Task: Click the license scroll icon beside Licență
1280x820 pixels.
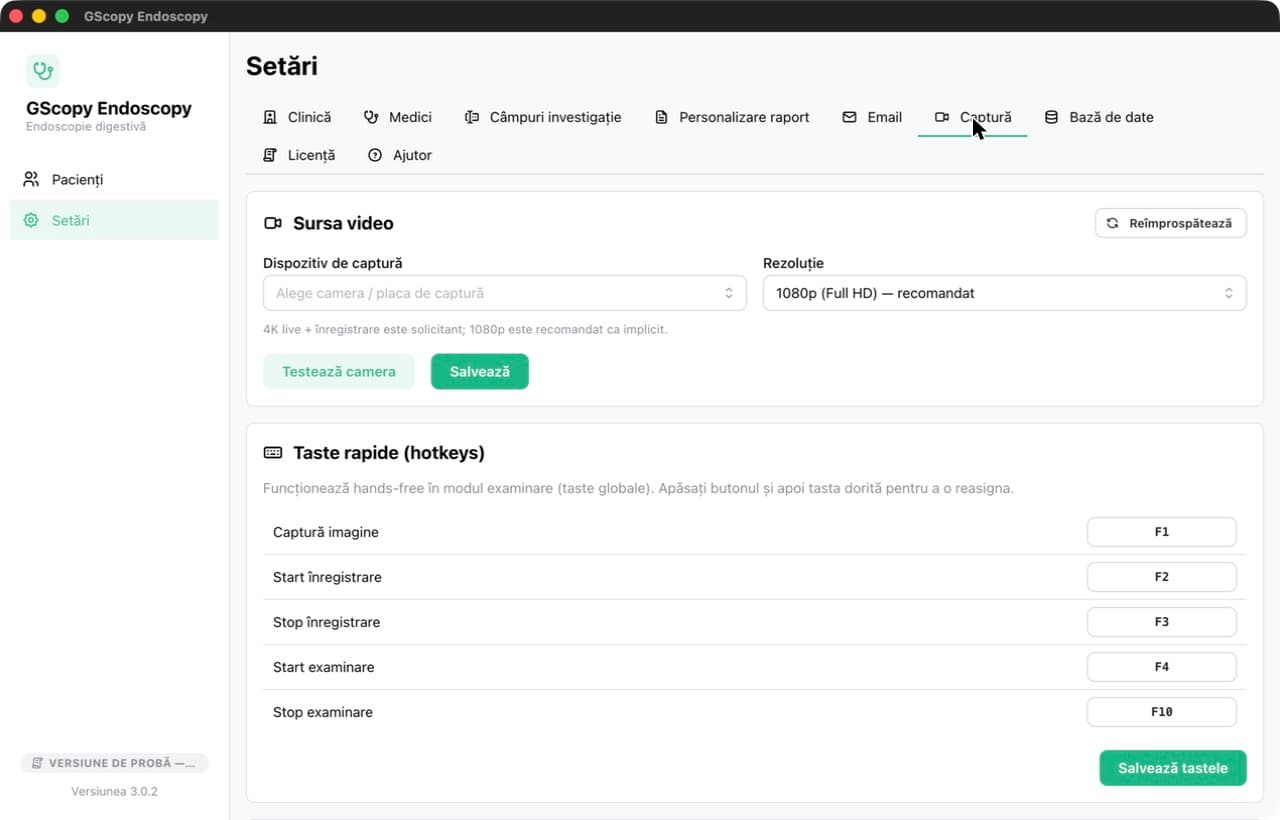Action: click(270, 155)
